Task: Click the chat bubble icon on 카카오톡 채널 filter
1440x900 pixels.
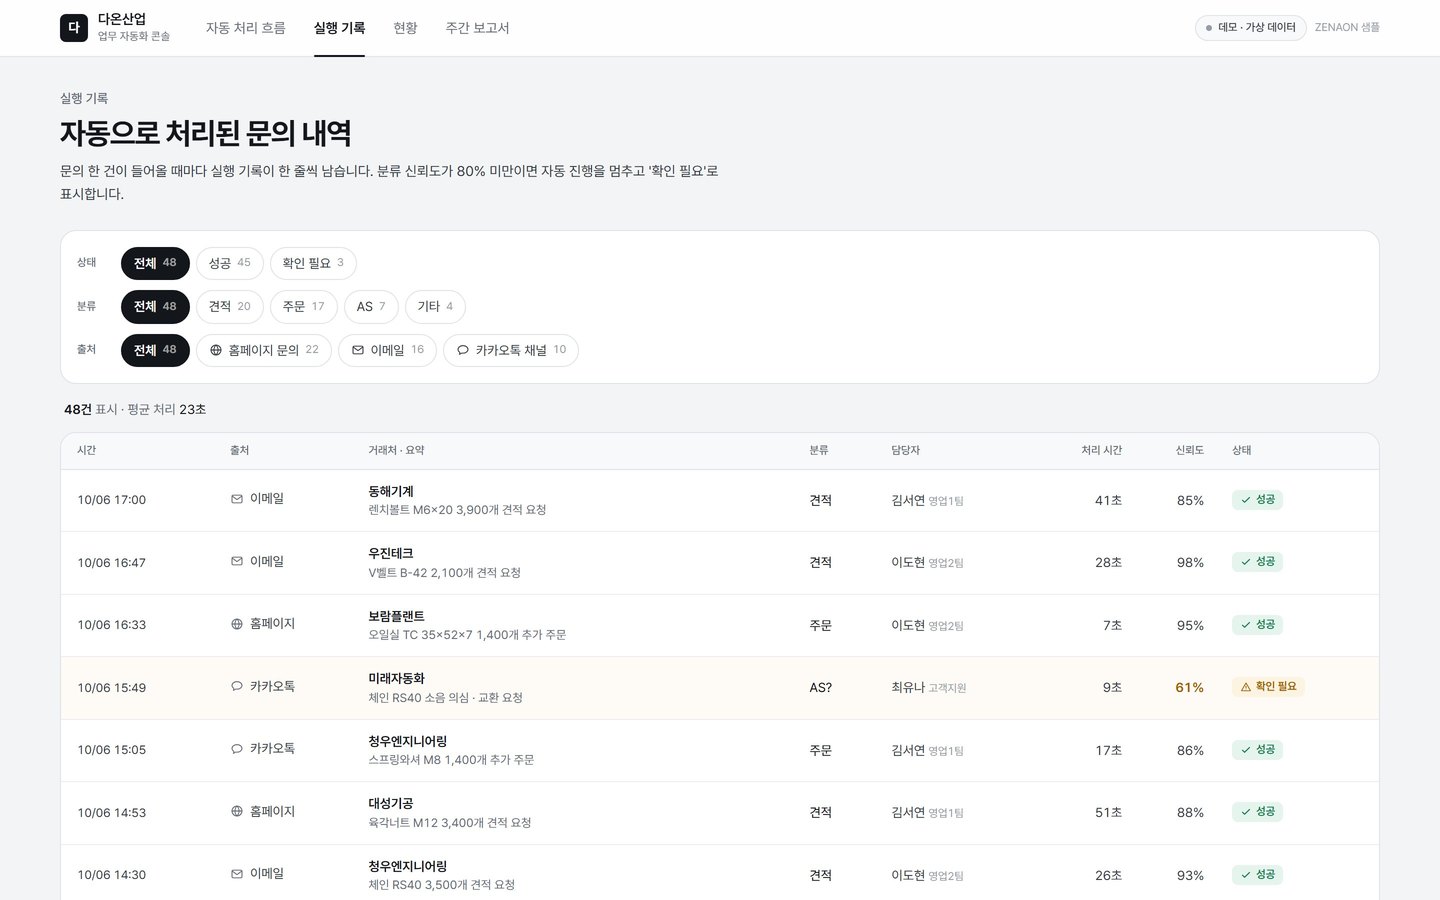Action: (463, 350)
